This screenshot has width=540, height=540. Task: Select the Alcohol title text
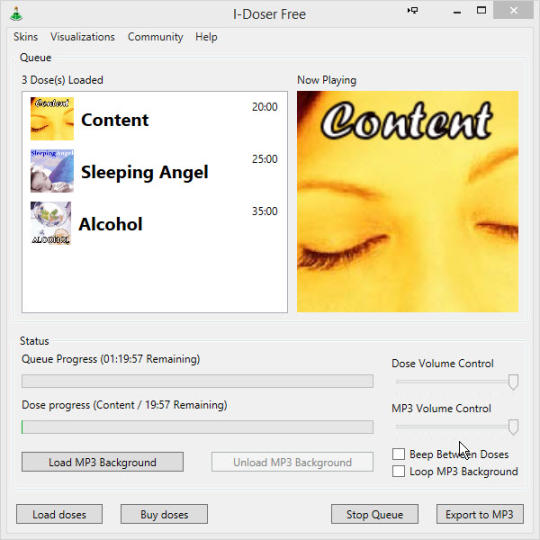111,224
